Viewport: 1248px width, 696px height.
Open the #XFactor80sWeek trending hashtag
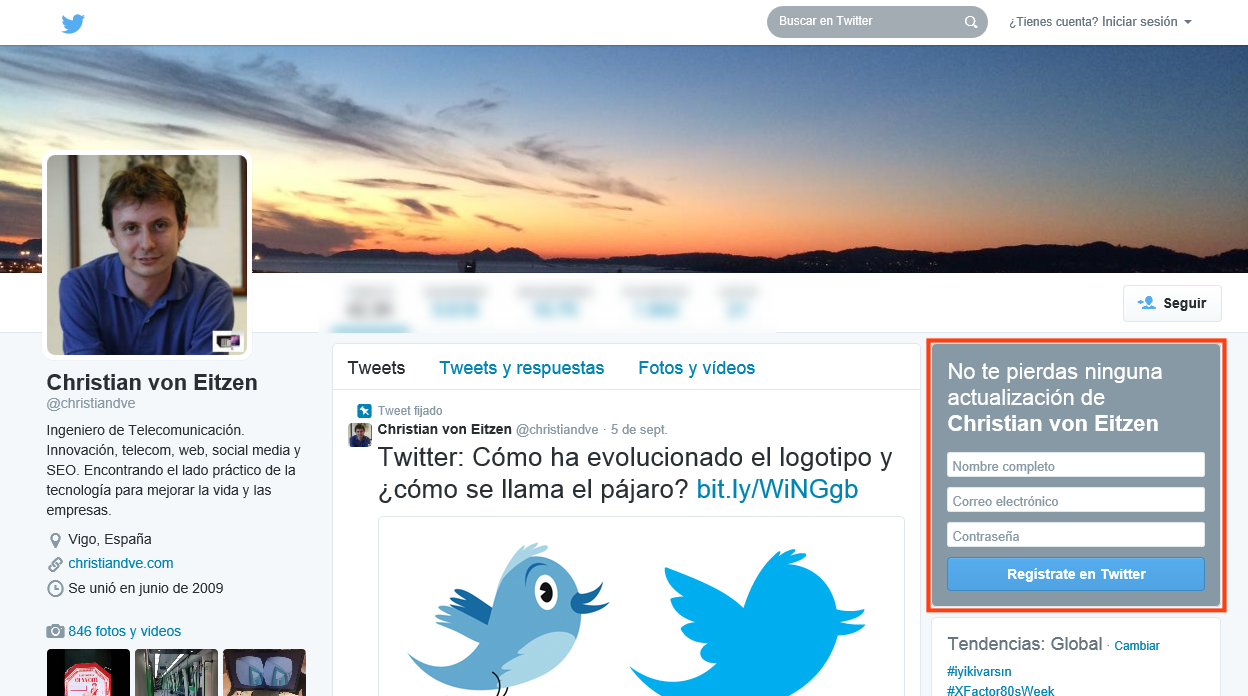pyautogui.click(x=1000, y=690)
